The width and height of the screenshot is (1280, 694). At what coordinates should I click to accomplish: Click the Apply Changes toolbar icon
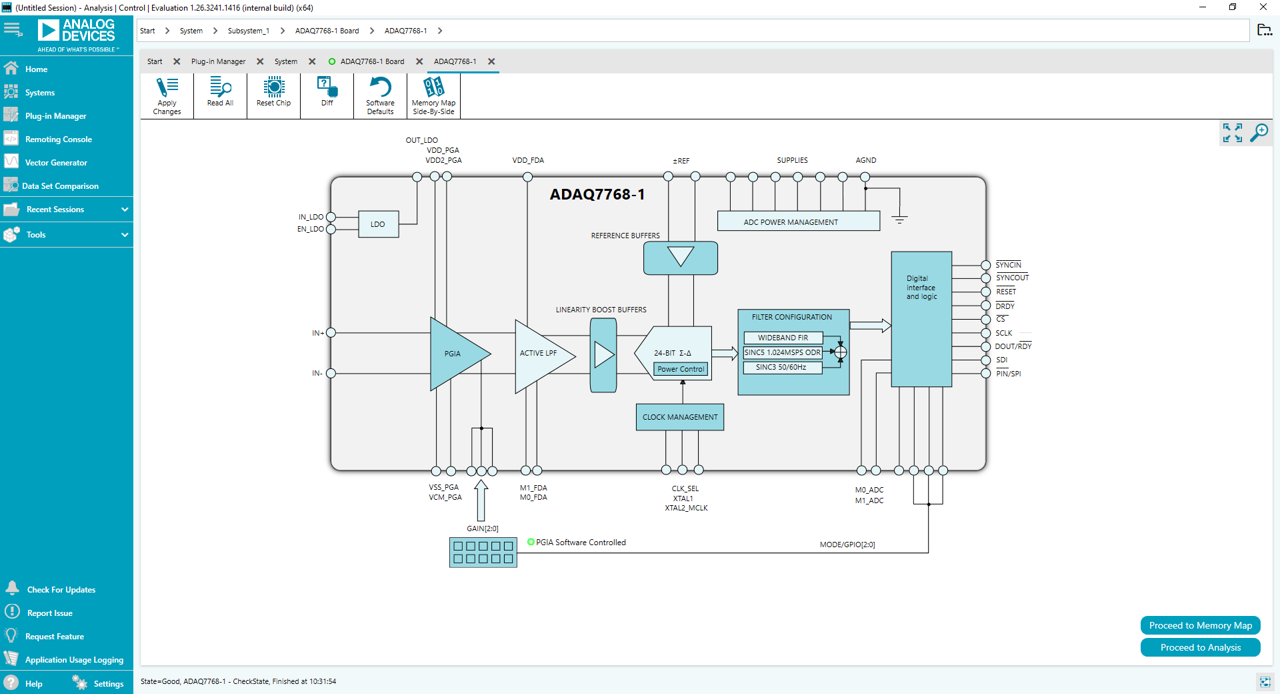coord(166,95)
